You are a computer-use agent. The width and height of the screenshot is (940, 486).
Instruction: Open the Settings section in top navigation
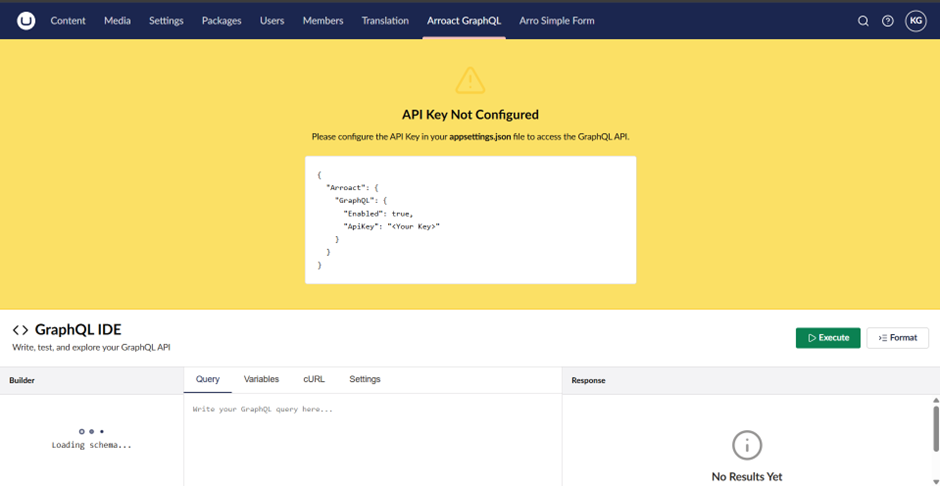[166, 21]
